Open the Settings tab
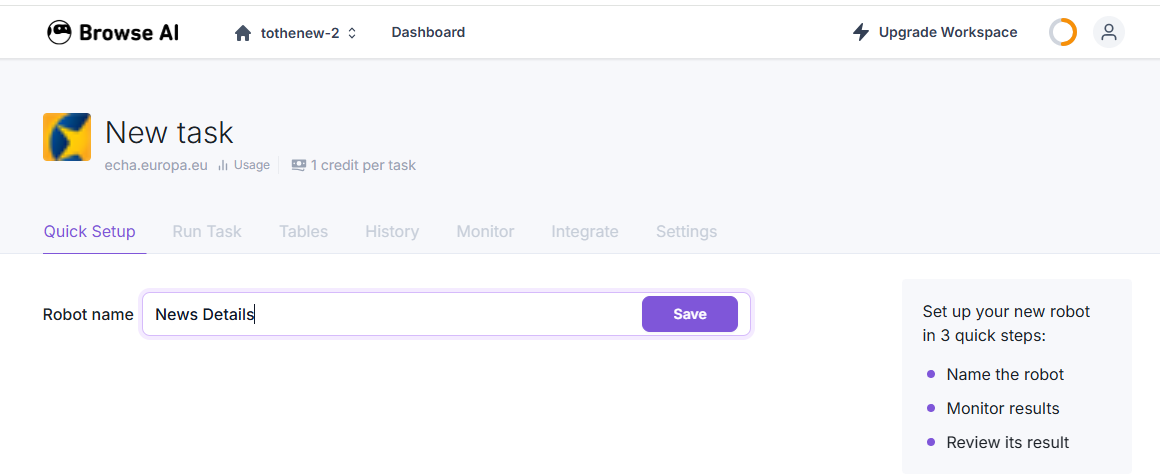 686,231
